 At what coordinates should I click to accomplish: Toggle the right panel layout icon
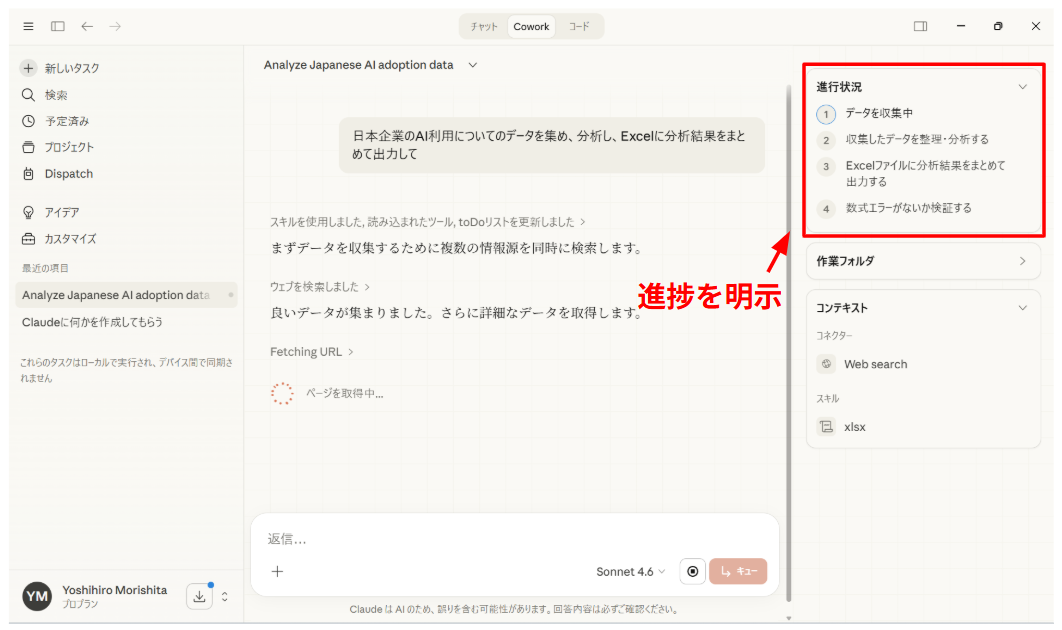pyautogui.click(x=920, y=26)
